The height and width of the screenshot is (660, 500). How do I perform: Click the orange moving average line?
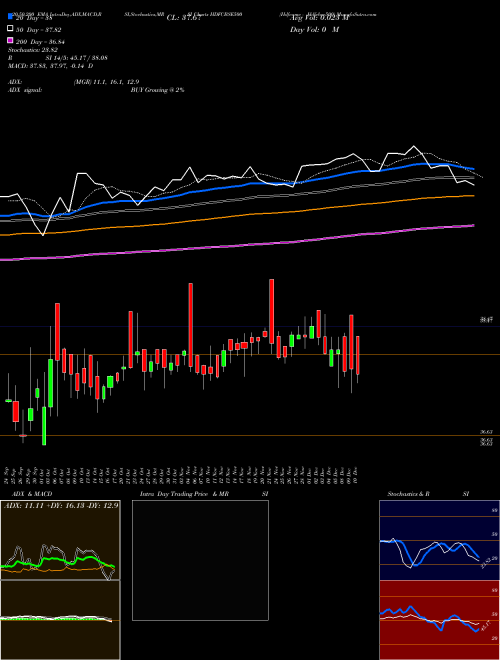click(x=237, y=215)
